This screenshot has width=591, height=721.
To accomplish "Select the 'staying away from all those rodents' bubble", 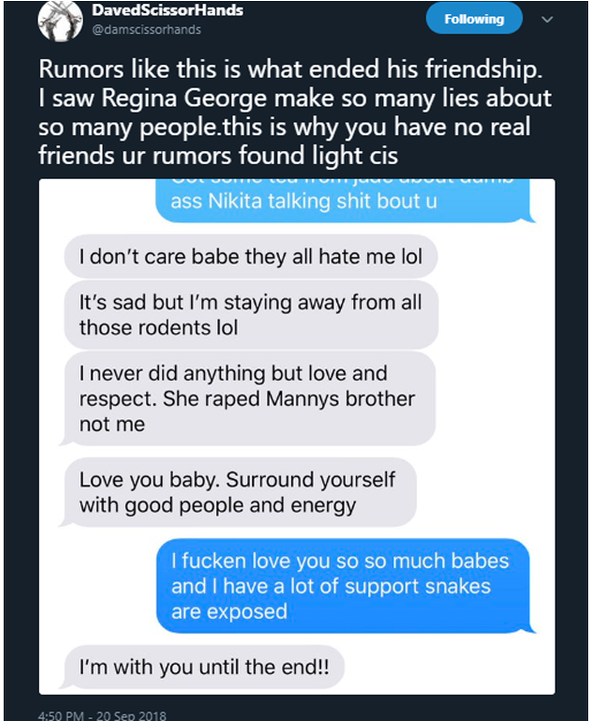I will (251, 315).
